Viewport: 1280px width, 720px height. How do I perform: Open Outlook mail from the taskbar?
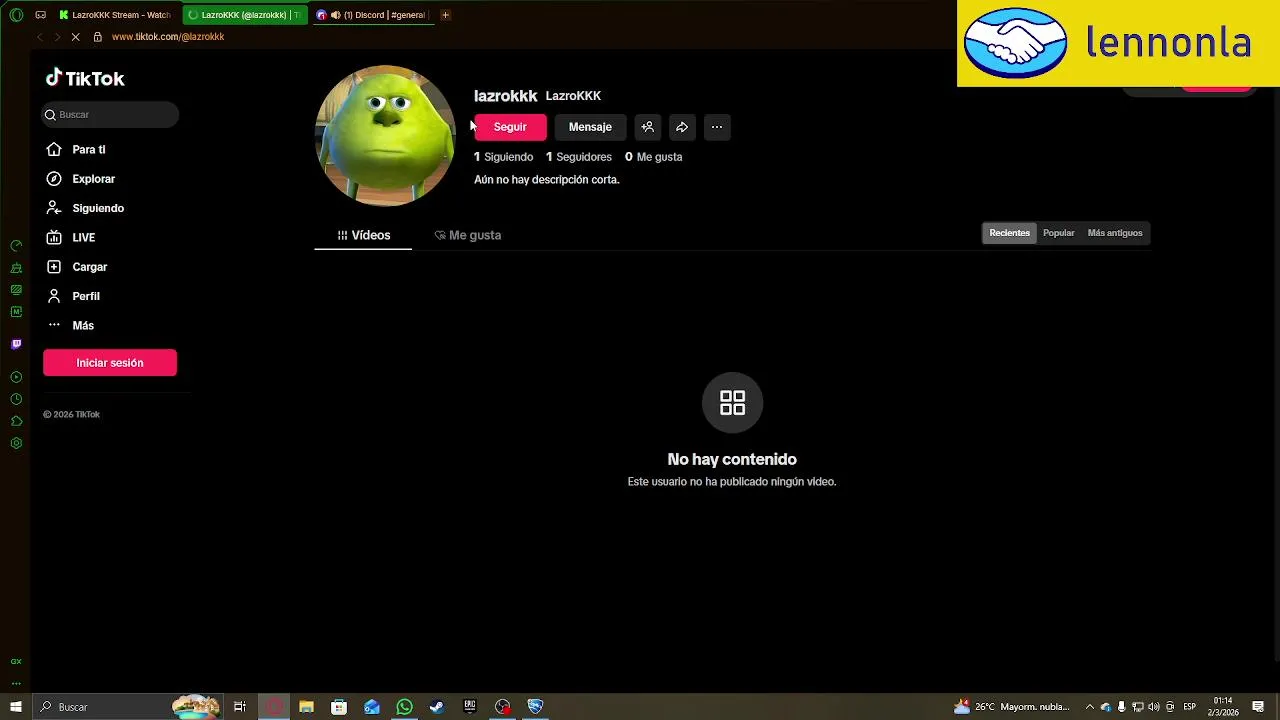[x=372, y=707]
